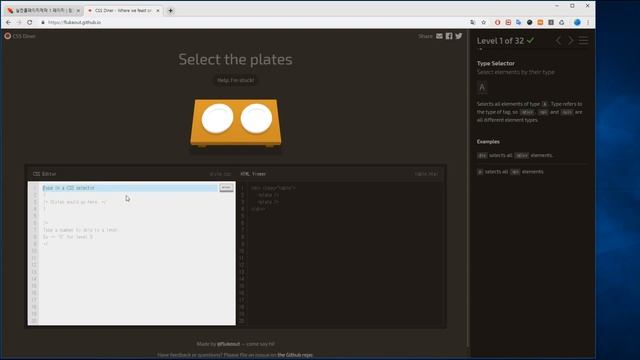Click the CSS Diner logo
640x360 pixels.
coord(20,36)
